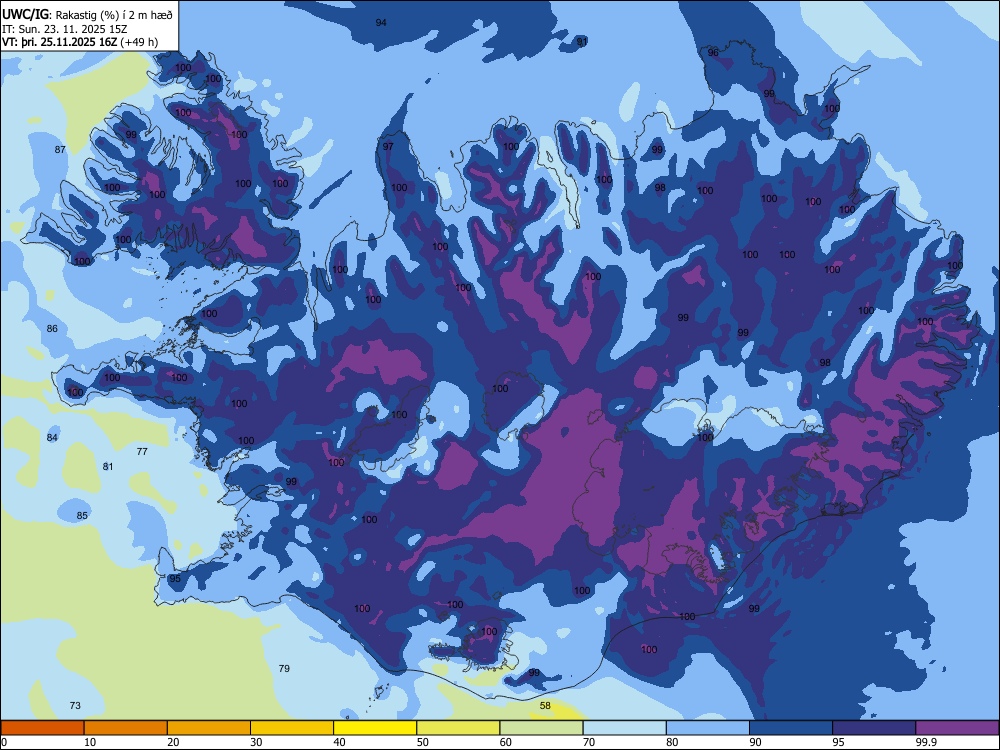Pick the pale yellow 50–60 legend swatch
Image resolution: width=1000 pixels, height=750 pixels.
point(459,728)
